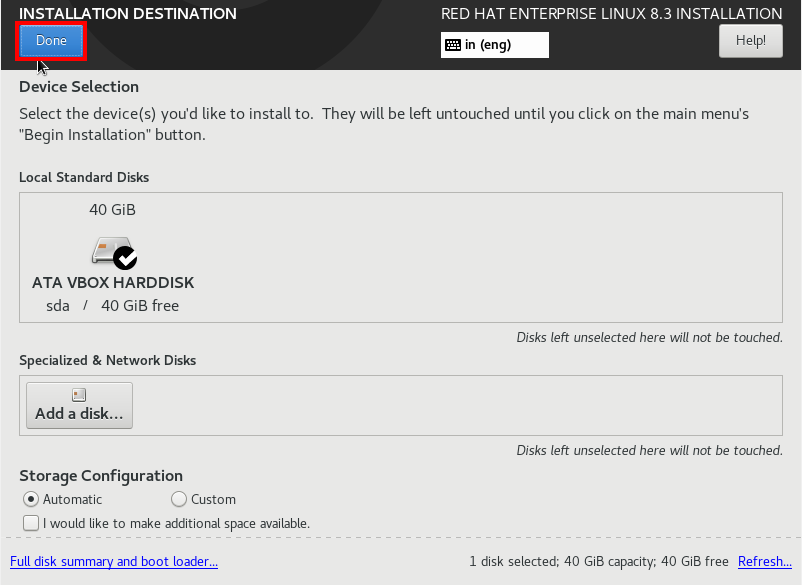Click the Local Standard Disks empty area

[x=486, y=258]
